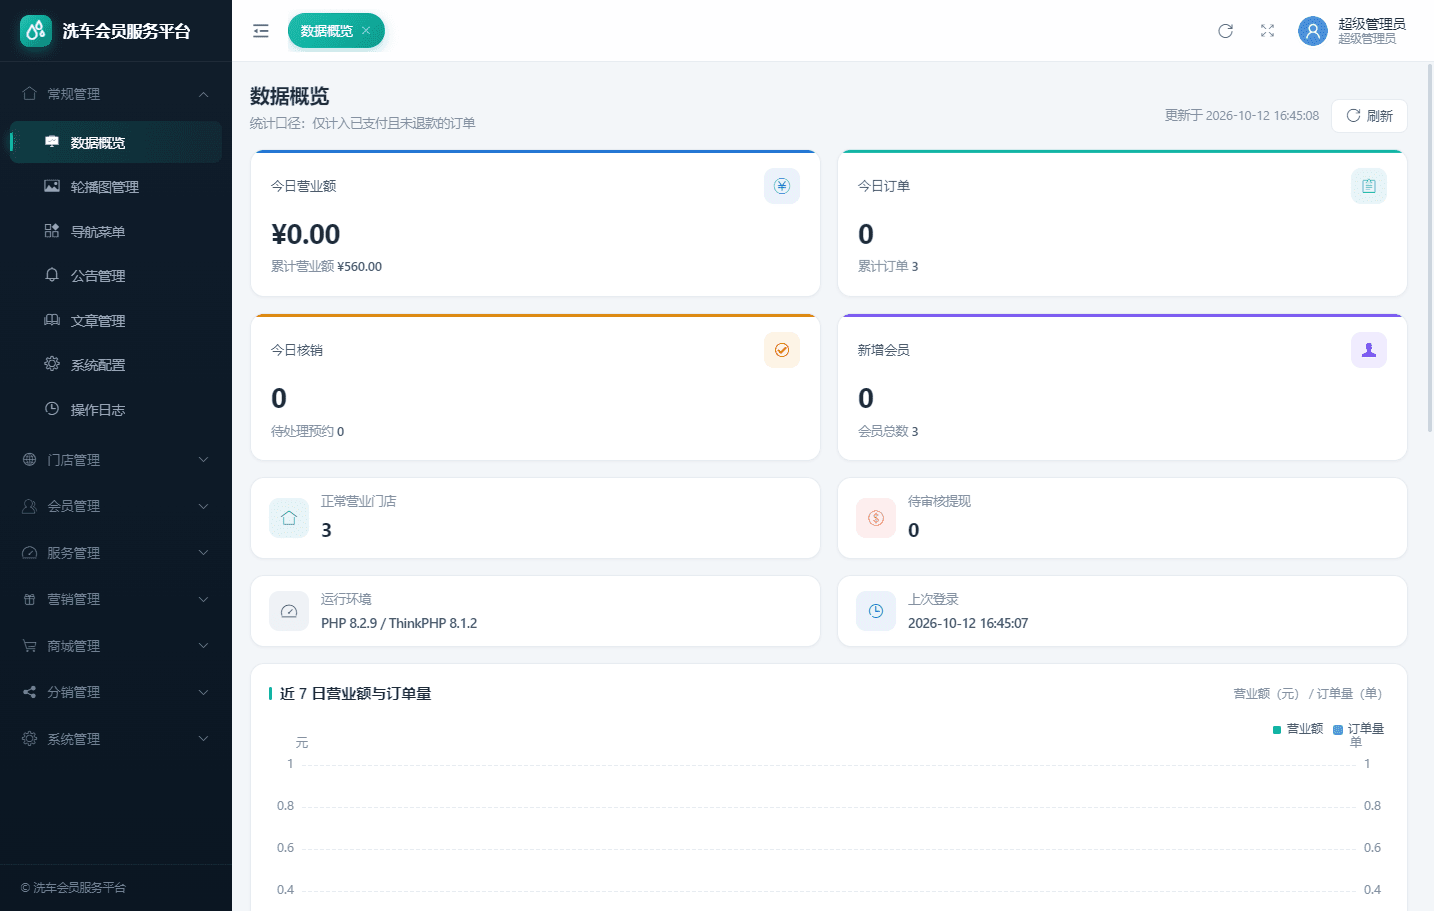Click the gauge icon beside 运行环境
1434x911 pixels.
pyautogui.click(x=289, y=611)
